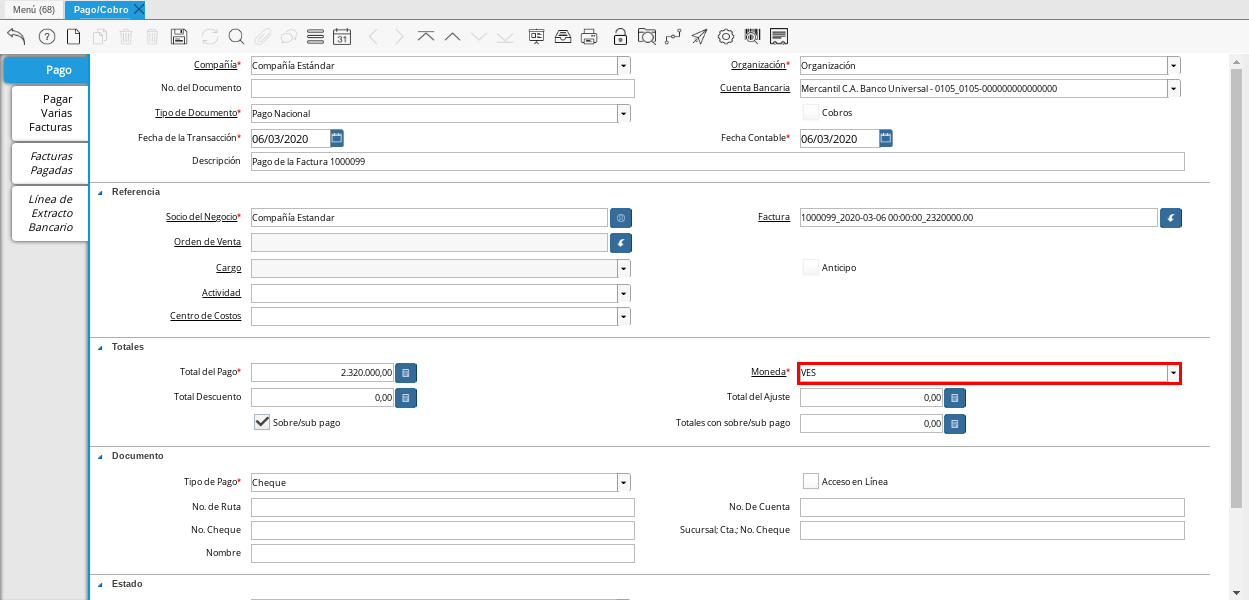
Task: Click the Factura lookup button
Action: point(1171,218)
